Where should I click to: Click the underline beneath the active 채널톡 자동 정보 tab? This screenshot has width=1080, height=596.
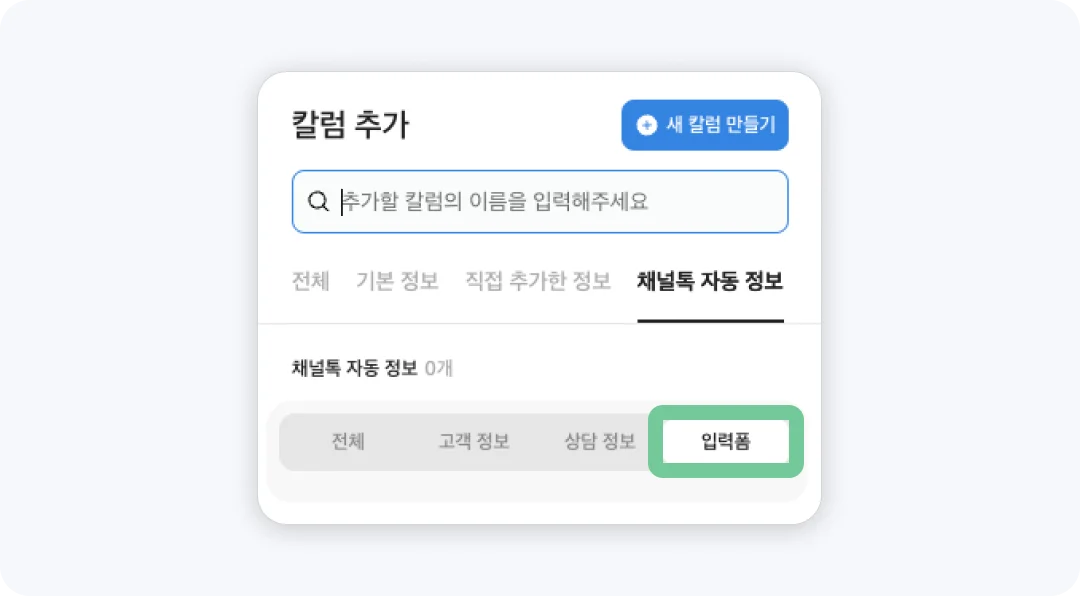[x=710, y=320]
